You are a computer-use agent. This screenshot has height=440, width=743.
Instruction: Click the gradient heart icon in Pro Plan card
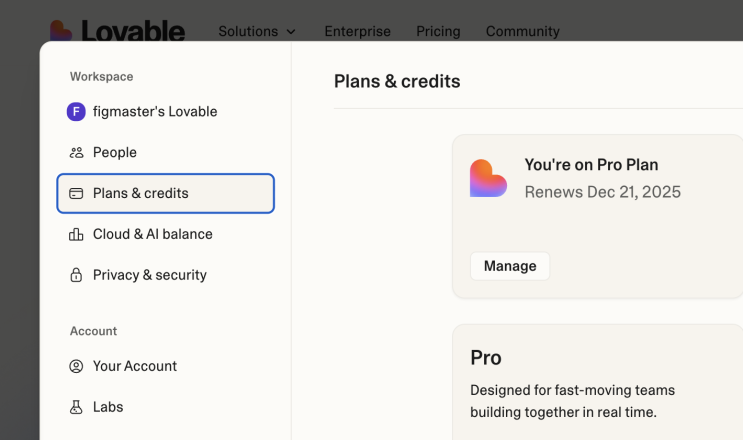tap(488, 178)
